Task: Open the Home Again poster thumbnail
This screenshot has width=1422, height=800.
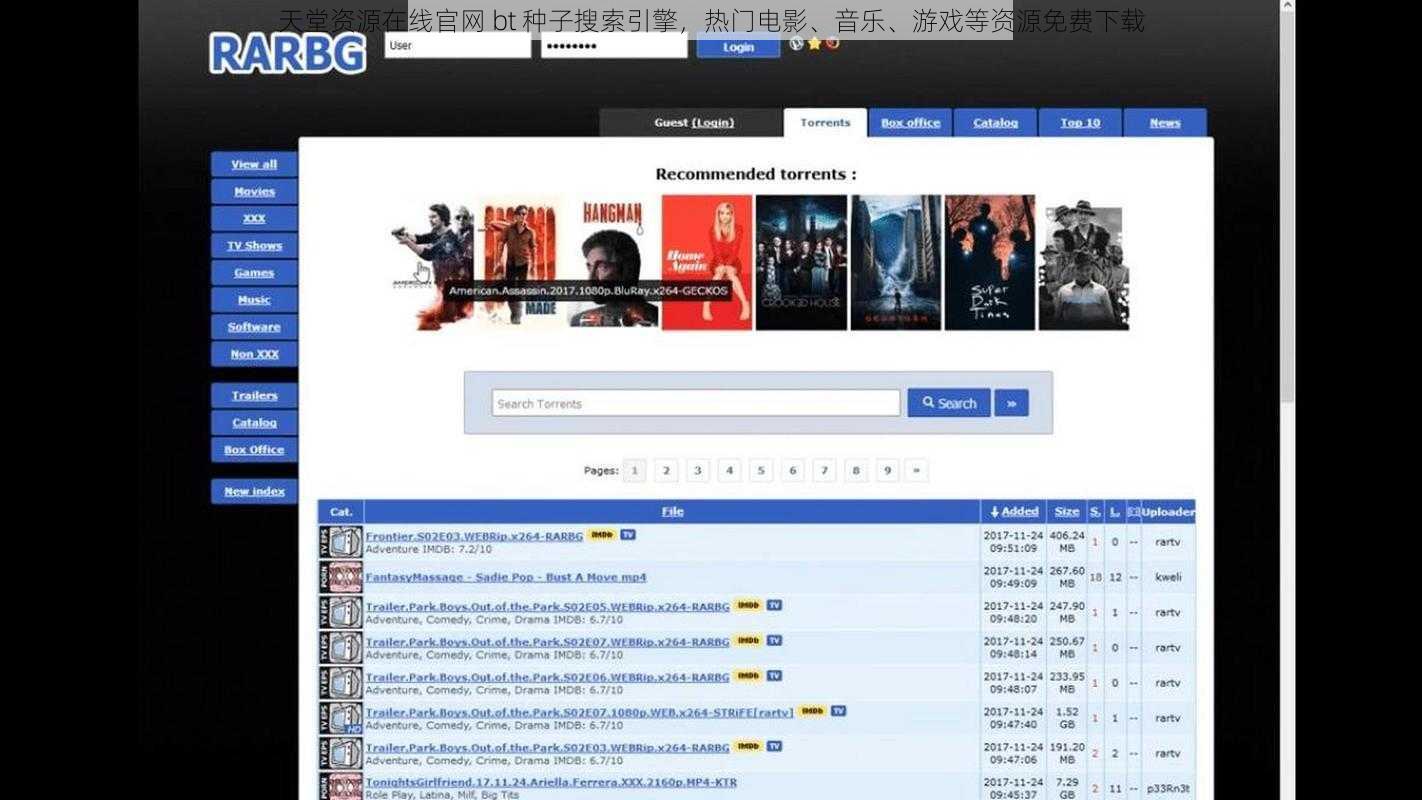Action: click(x=707, y=262)
